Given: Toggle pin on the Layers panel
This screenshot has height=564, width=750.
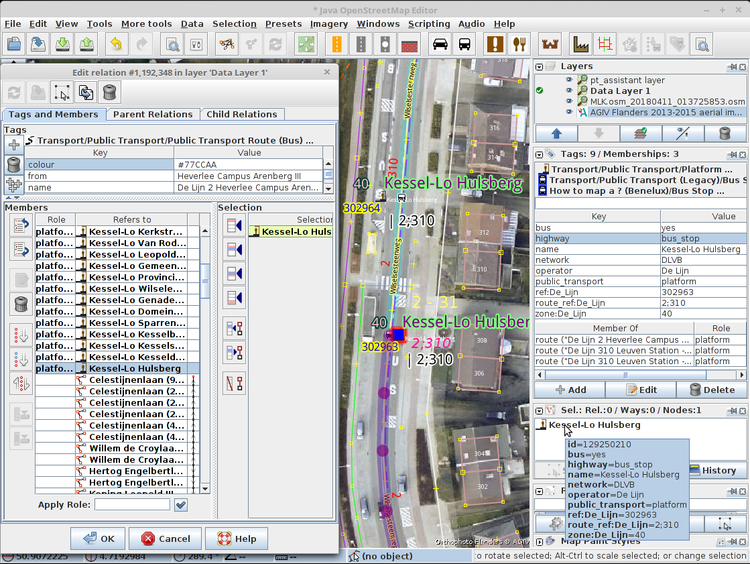Looking at the screenshot, I should pyautogui.click(x=733, y=67).
